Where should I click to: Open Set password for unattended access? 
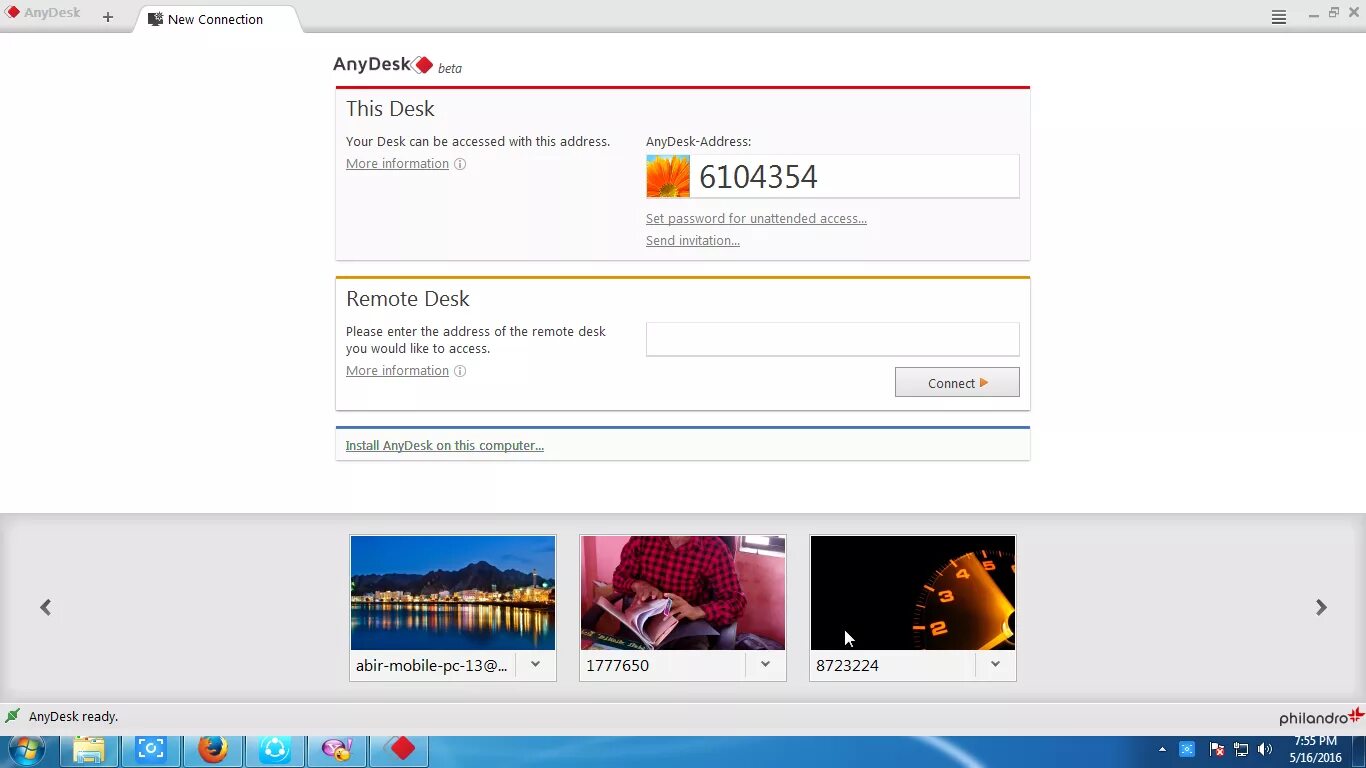(x=756, y=219)
